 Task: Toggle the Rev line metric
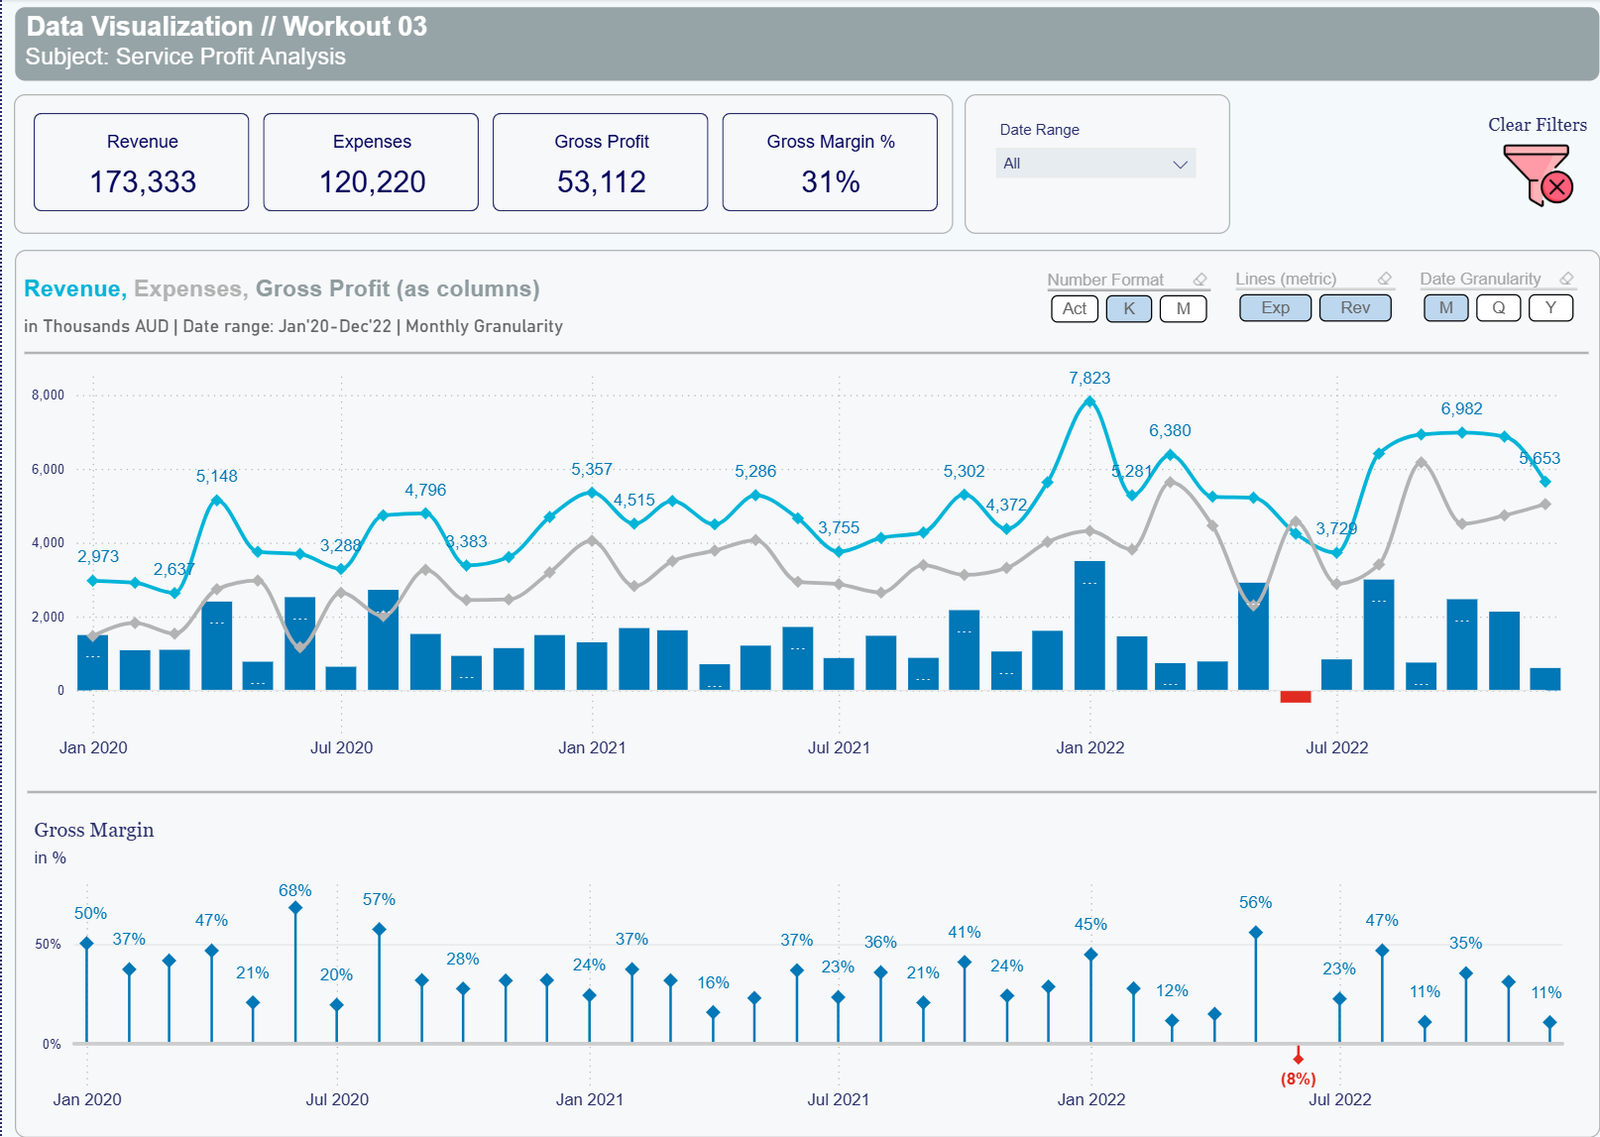(1355, 308)
